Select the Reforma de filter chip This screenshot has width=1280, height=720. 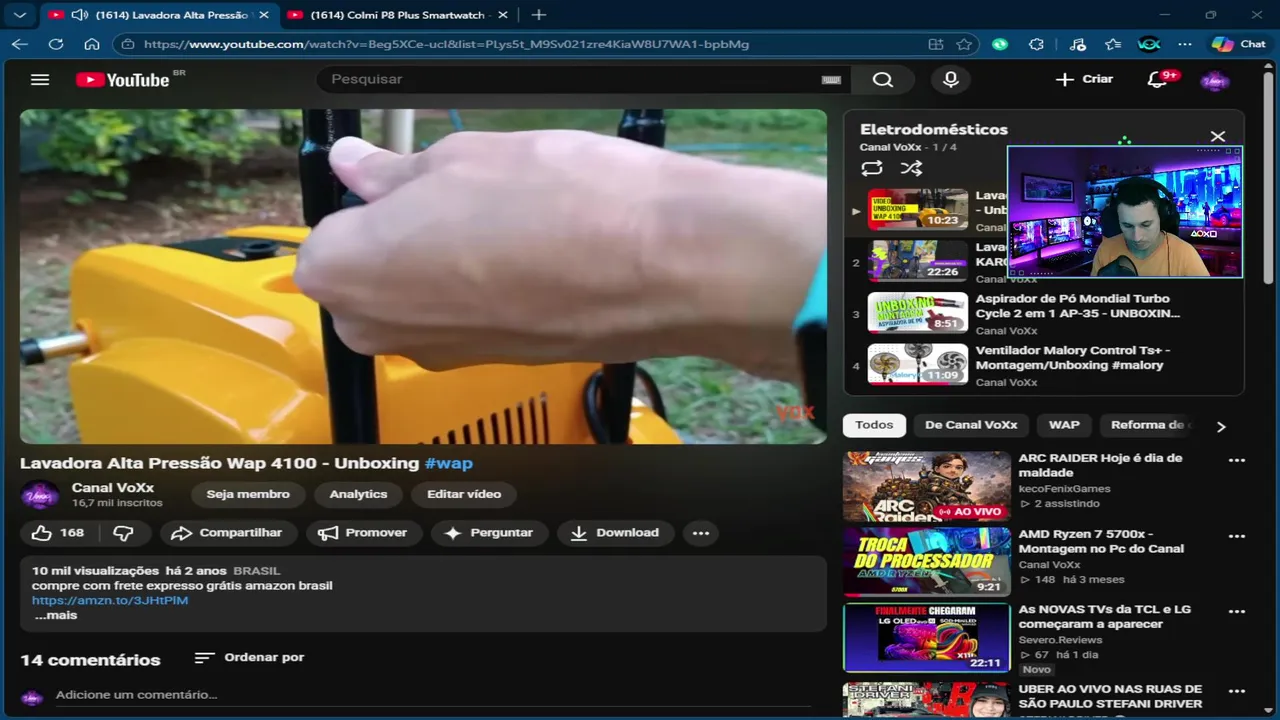(1148, 425)
